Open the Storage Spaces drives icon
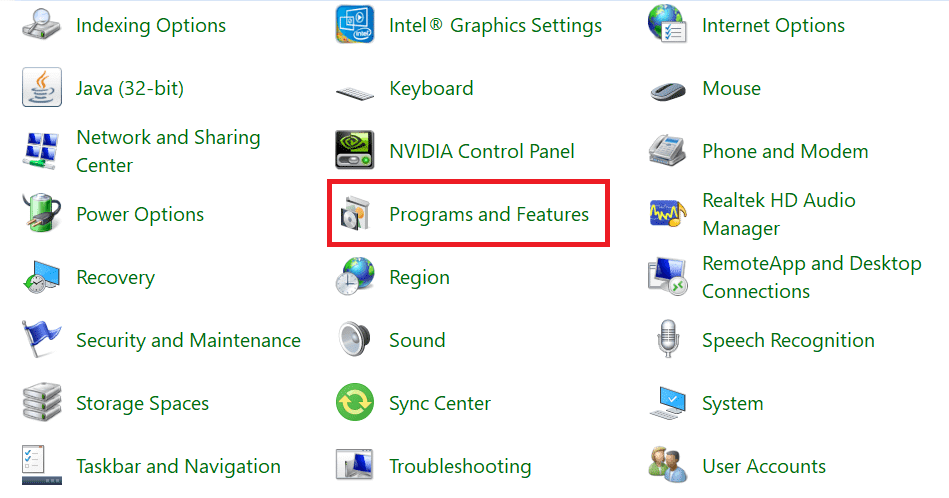Screen dimensions: 949x498 pos(41,403)
